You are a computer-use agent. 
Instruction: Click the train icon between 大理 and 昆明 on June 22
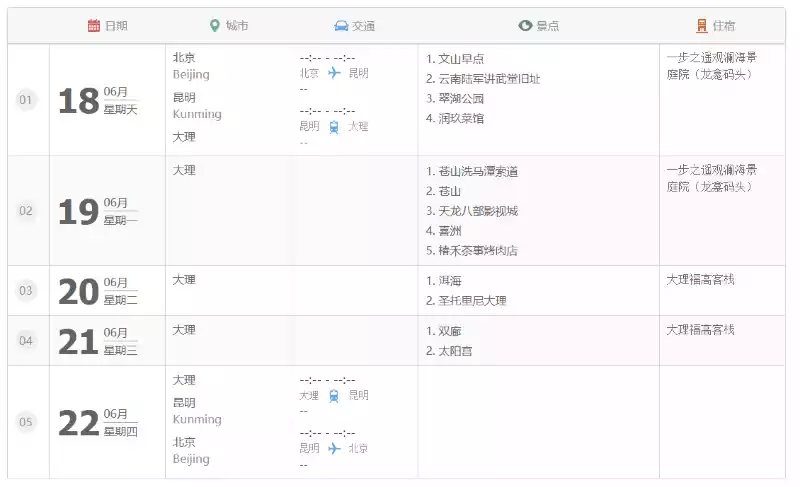(x=334, y=395)
